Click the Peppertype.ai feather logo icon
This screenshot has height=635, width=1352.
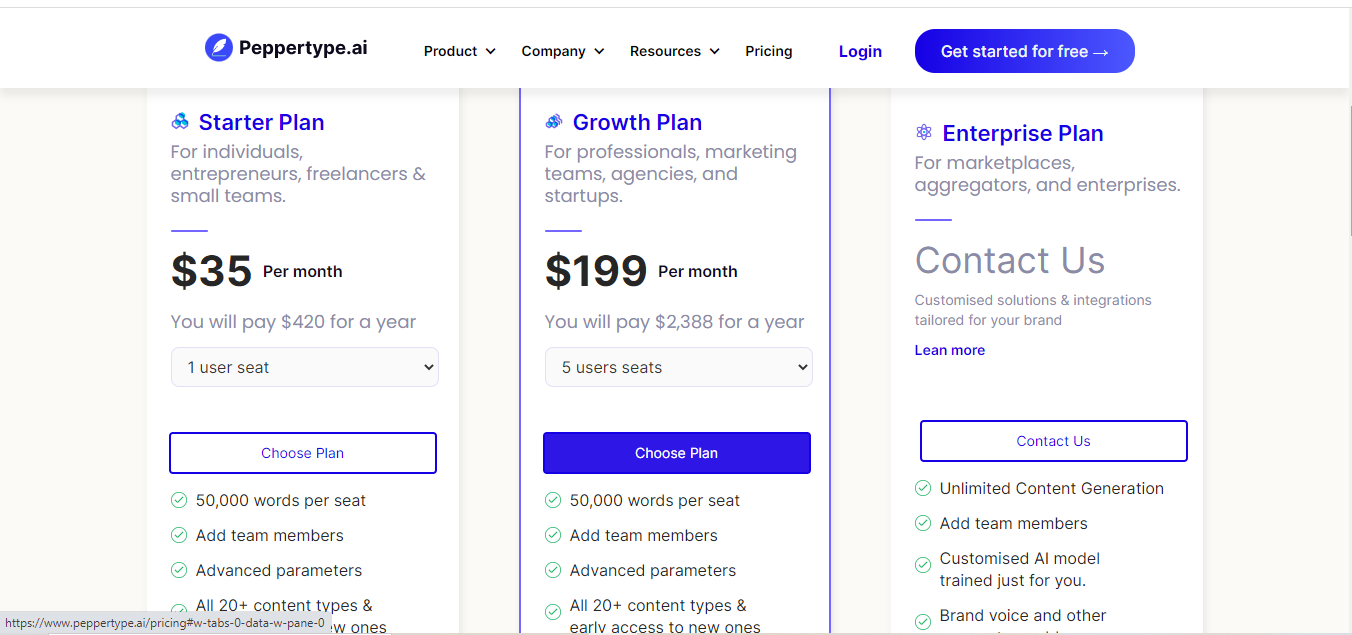[x=218, y=48]
